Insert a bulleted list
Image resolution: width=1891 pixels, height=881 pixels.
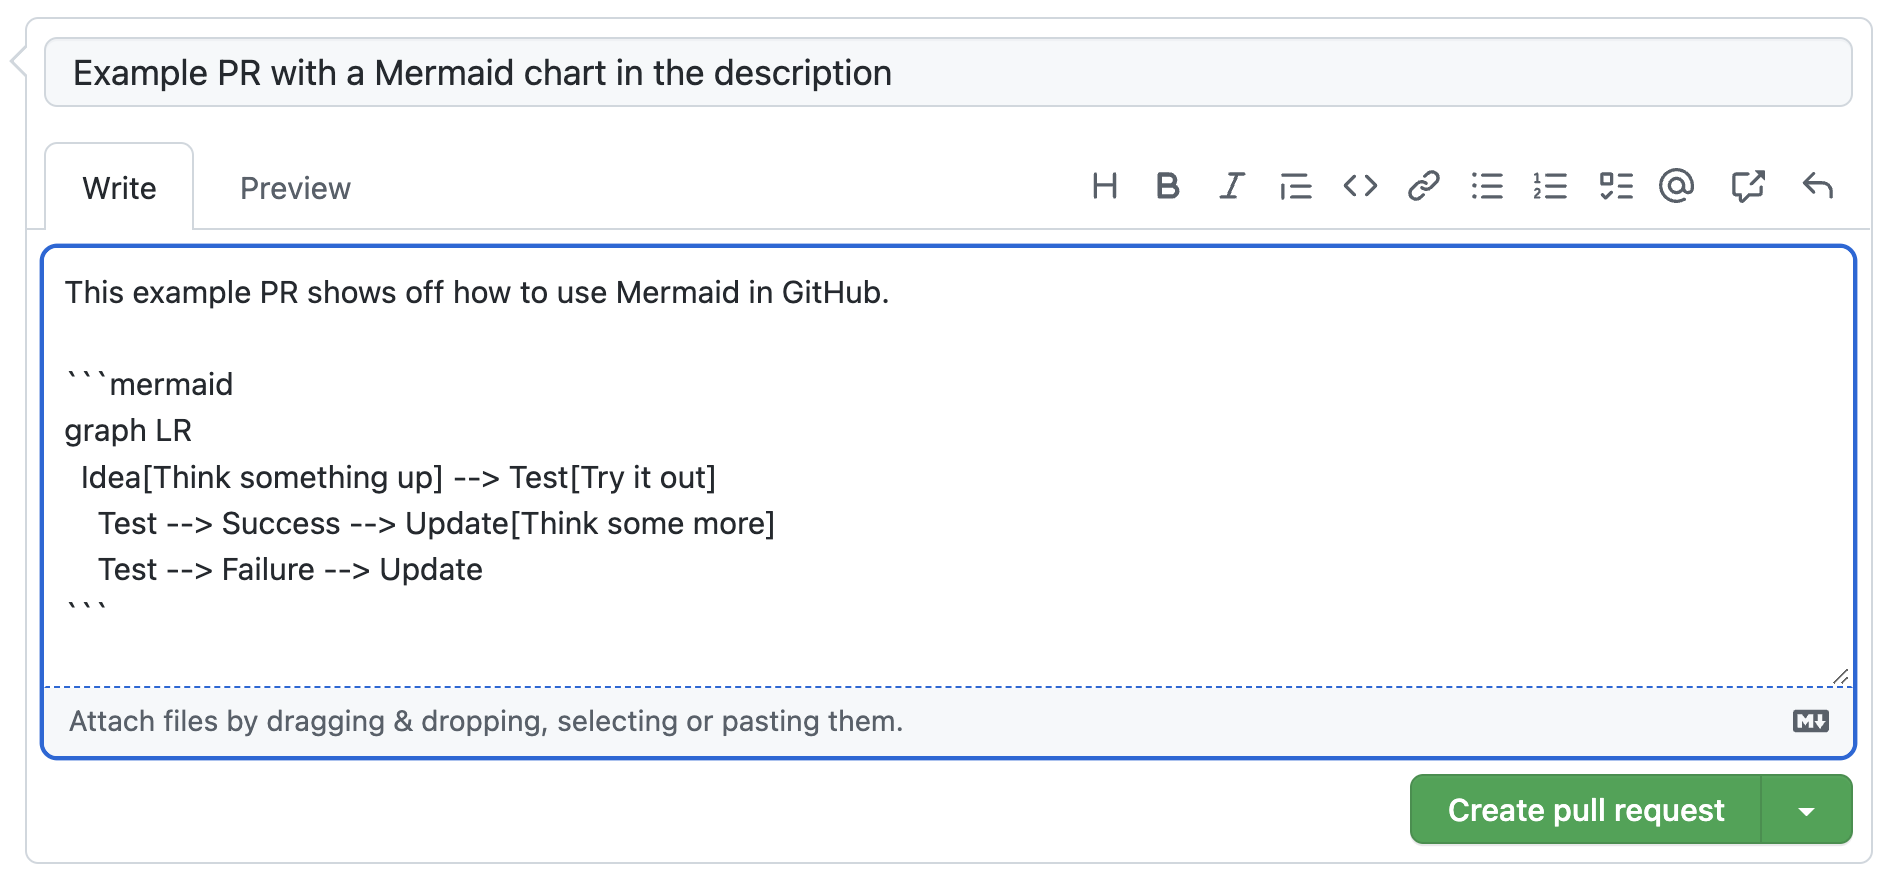(x=1487, y=186)
